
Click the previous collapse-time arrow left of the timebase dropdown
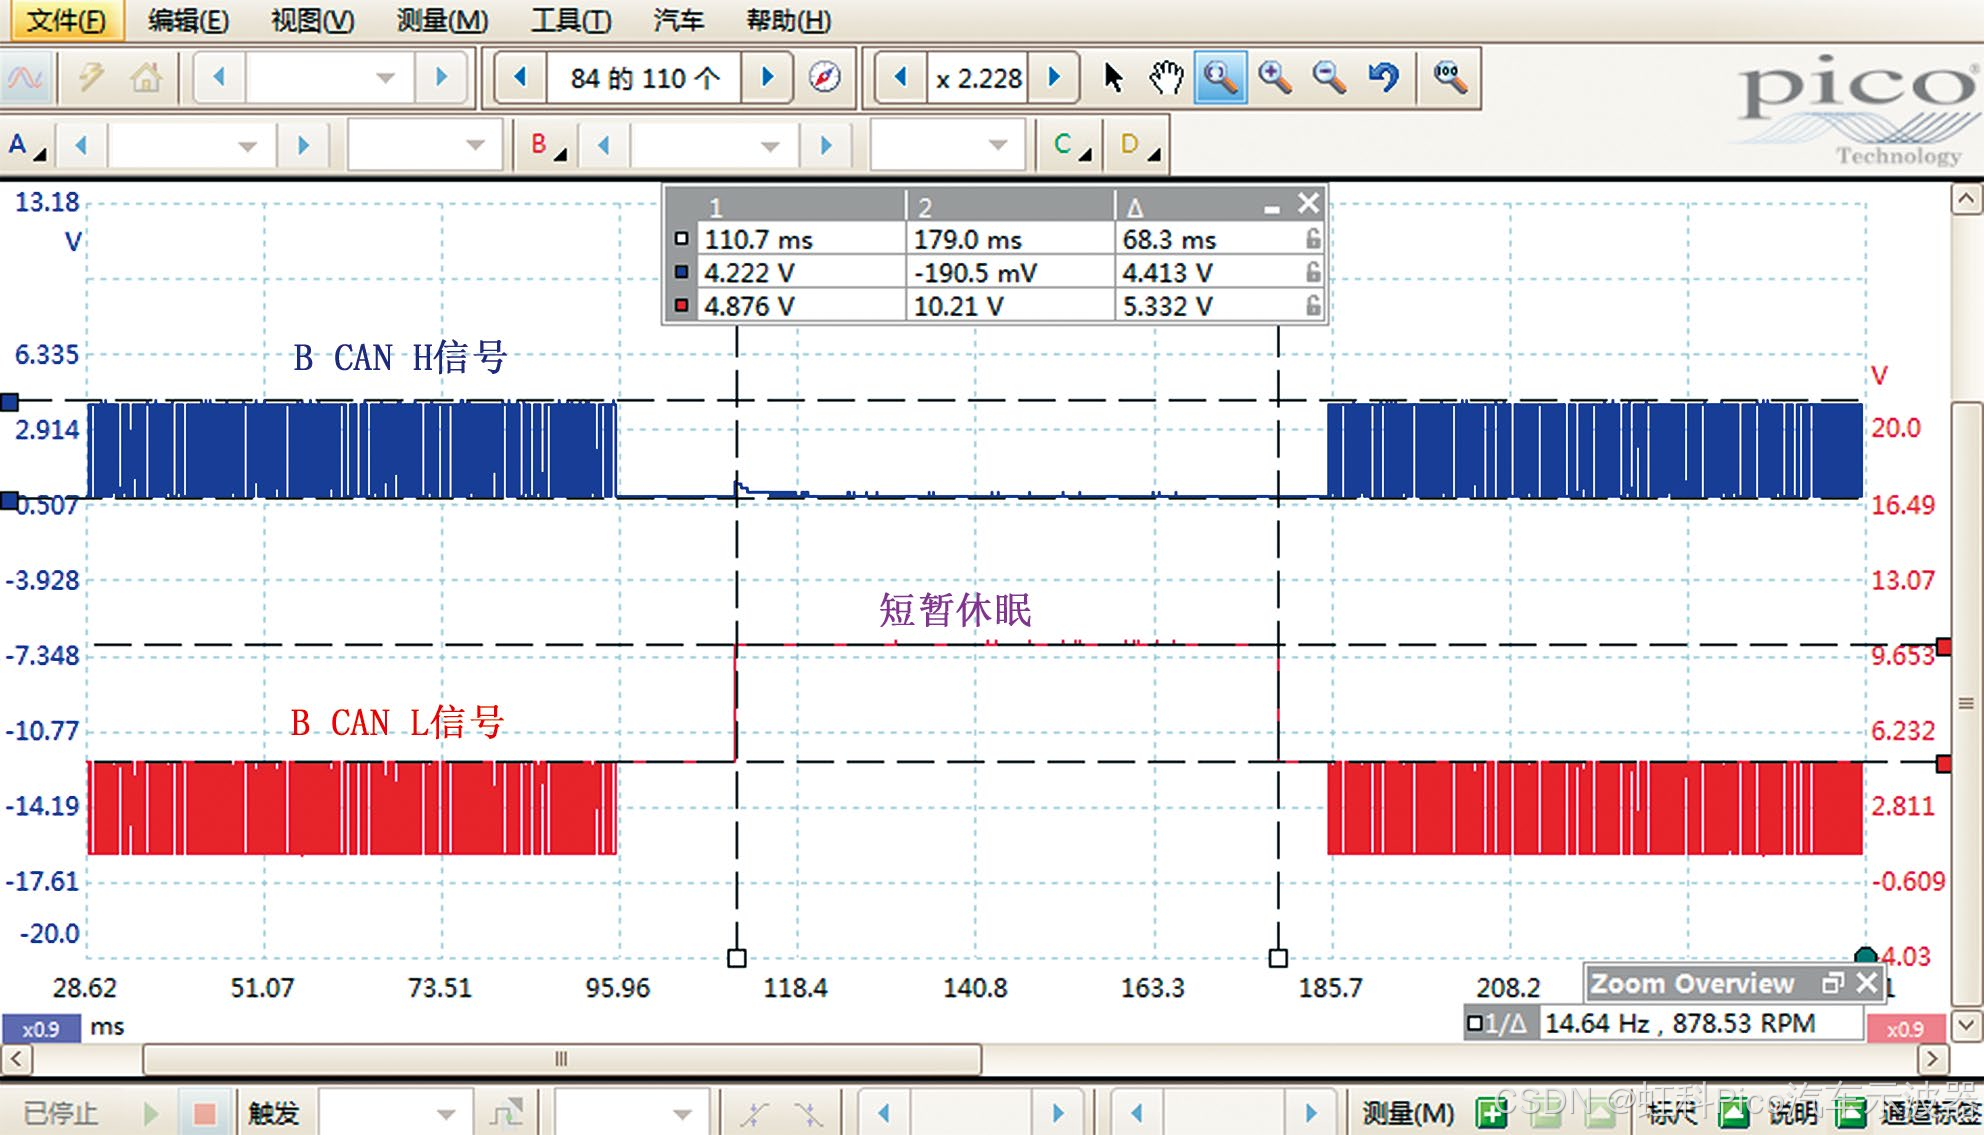point(219,77)
